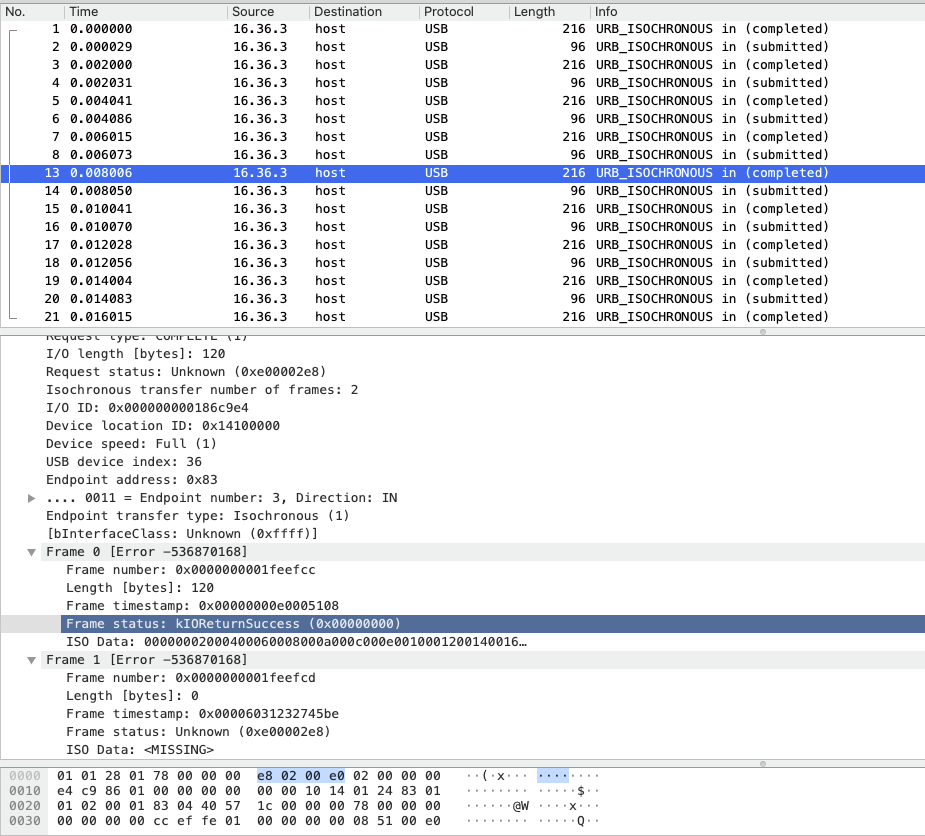Select Frame 0 ISO Data hex row
The height and width of the screenshot is (836, 925).
coord(296,642)
